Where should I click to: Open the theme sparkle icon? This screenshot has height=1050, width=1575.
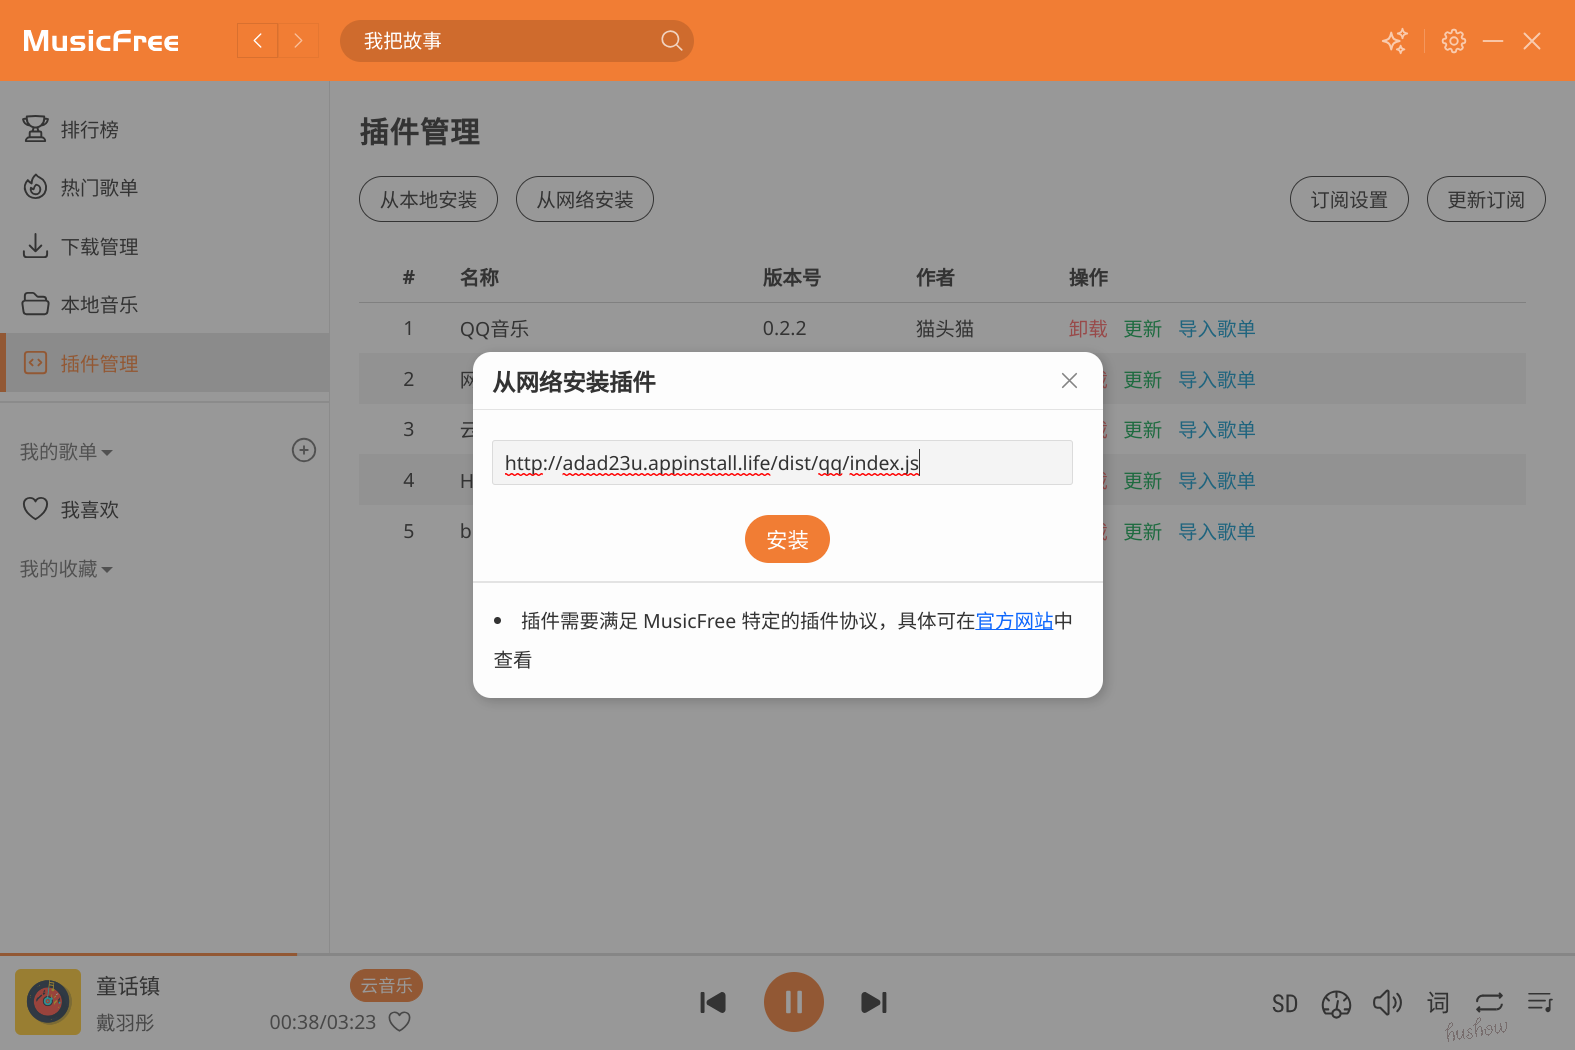pos(1395,41)
